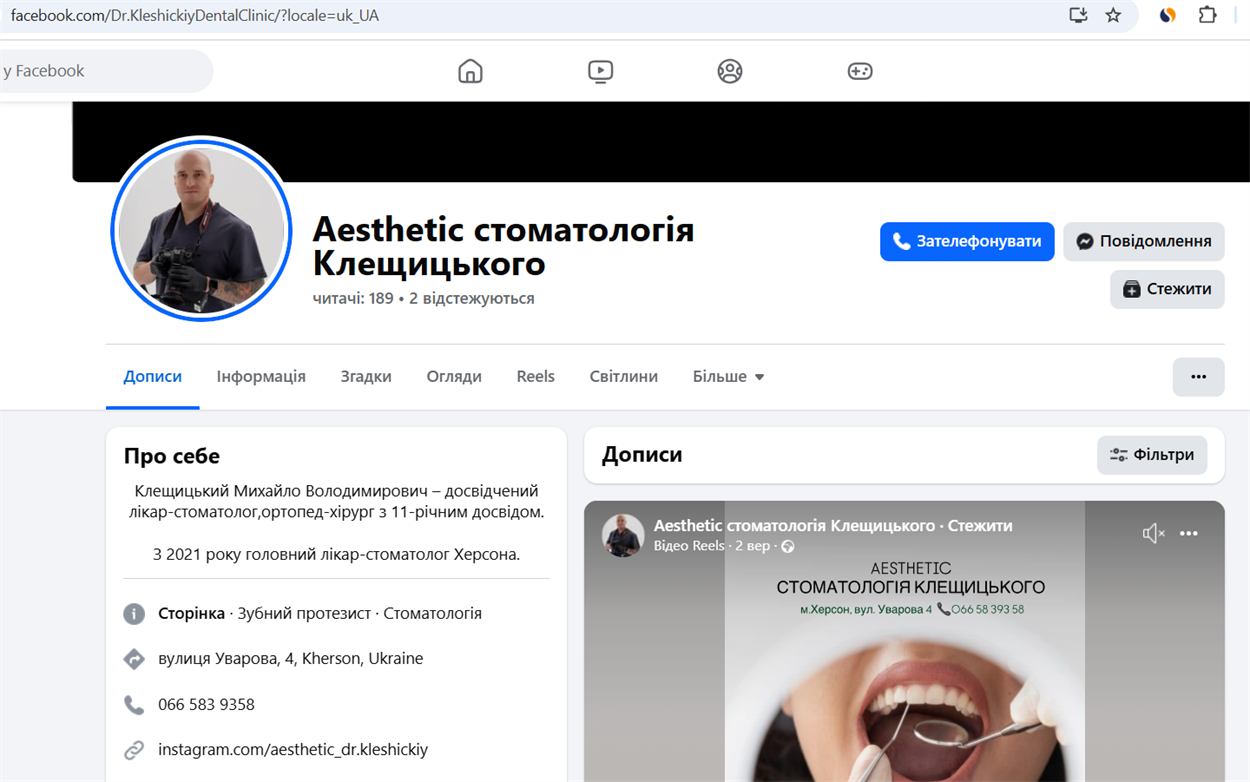Click the info icon beside Сторінка
Screen dimensions: 1250x782
134,614
